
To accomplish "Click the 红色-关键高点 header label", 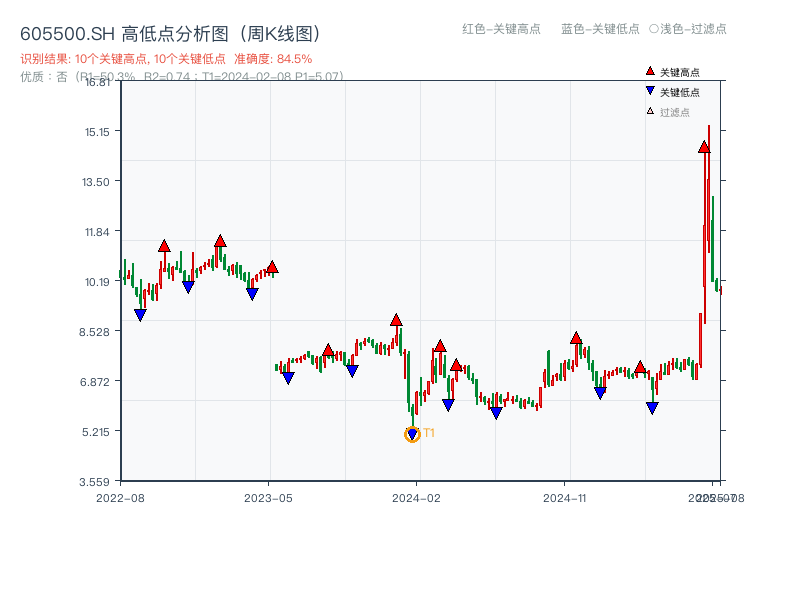I will coord(501,29).
